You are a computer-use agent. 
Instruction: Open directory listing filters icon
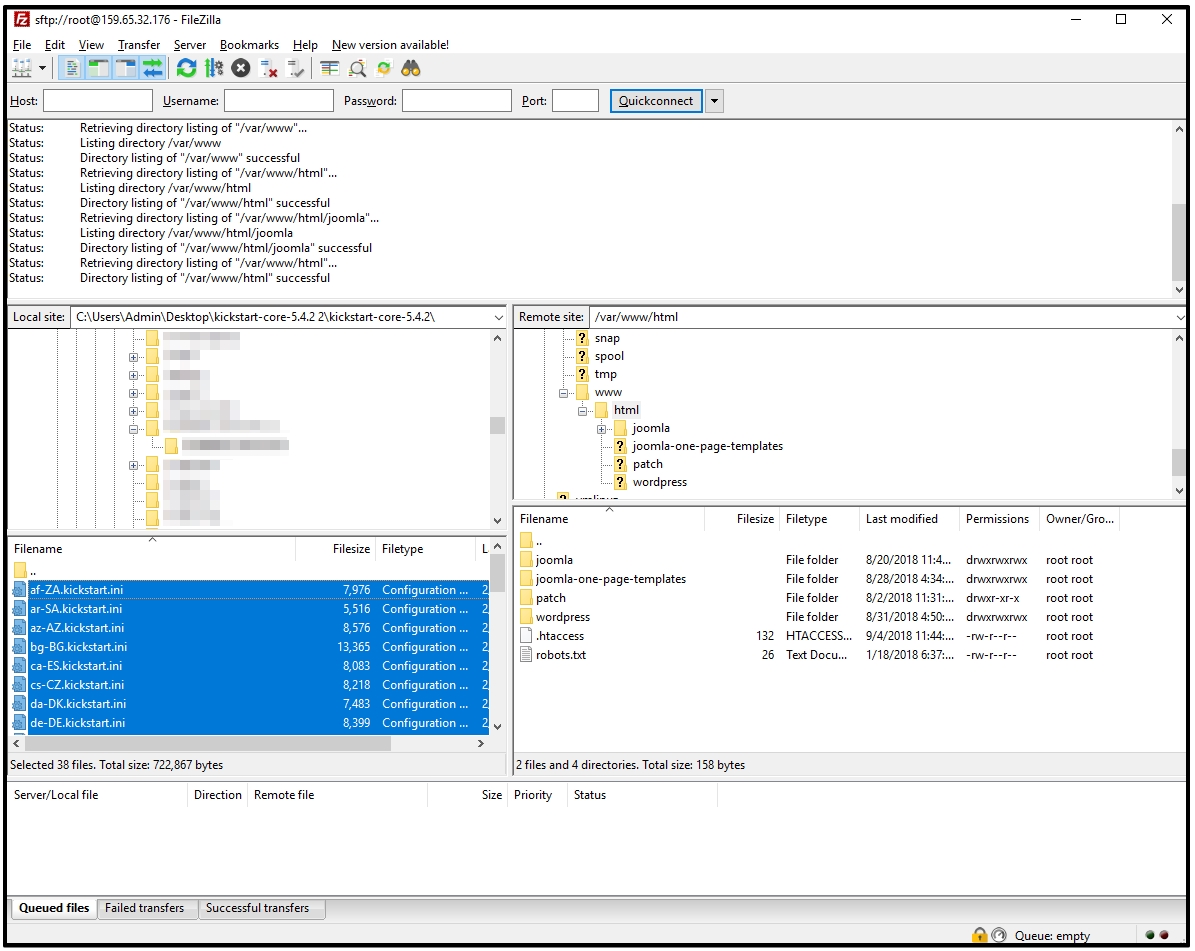[329, 69]
